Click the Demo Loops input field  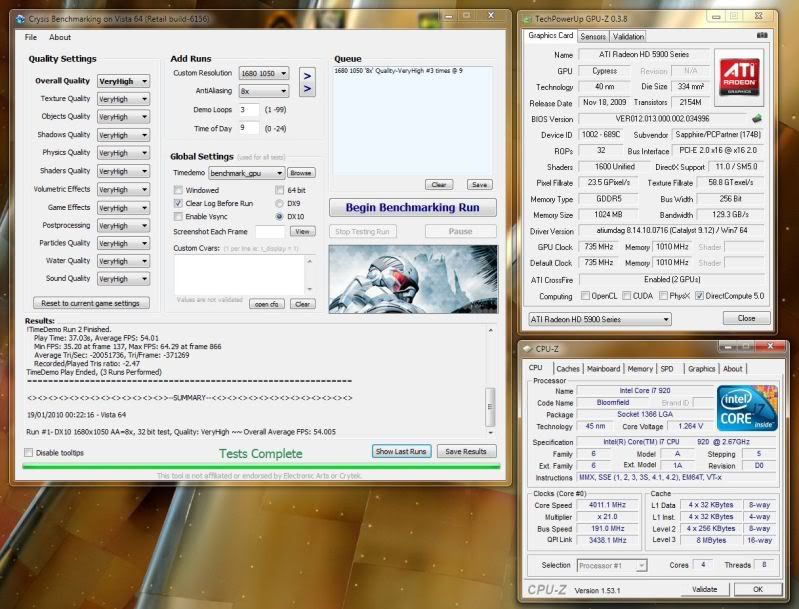tap(249, 109)
